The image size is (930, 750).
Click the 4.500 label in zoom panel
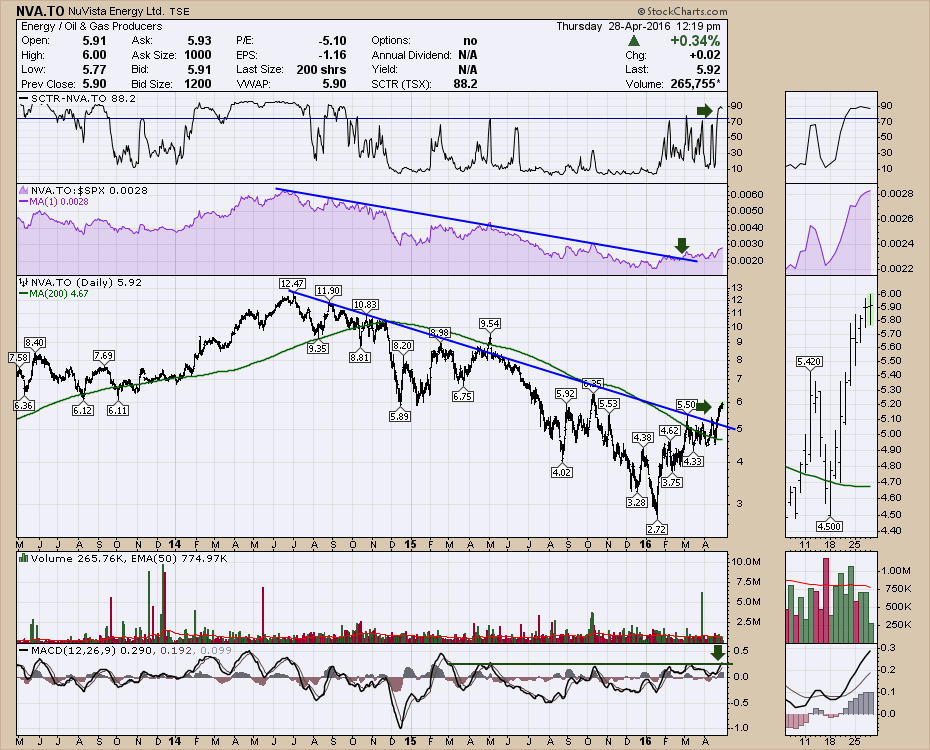pos(829,526)
